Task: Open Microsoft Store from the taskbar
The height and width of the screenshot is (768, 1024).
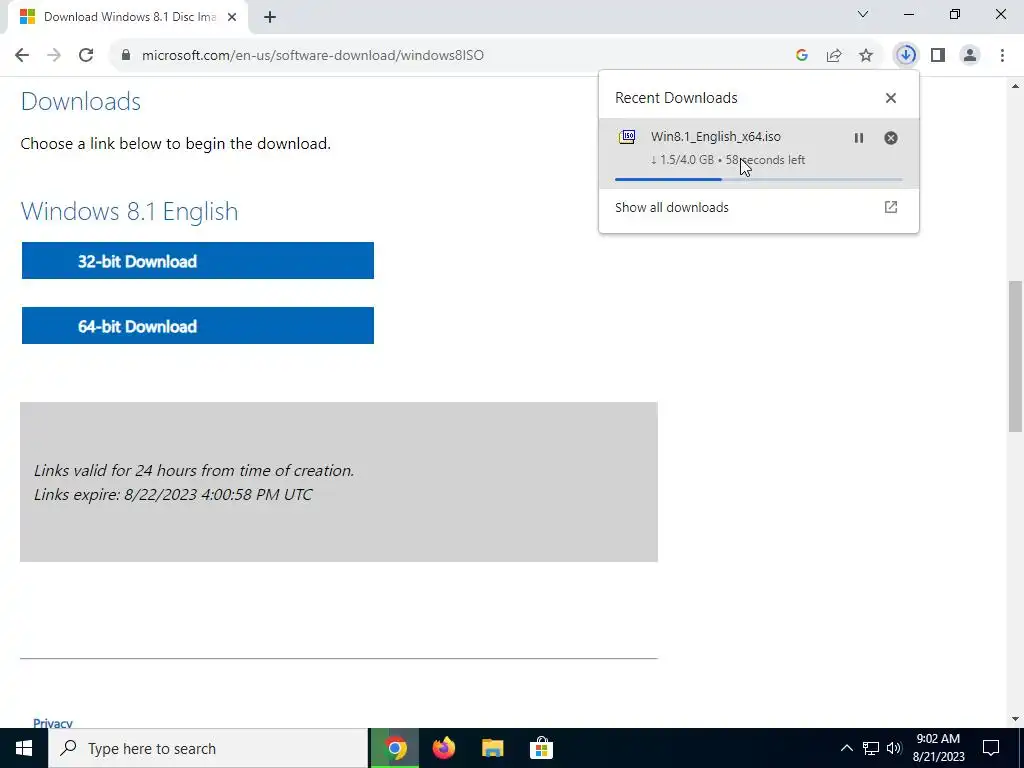Action: tap(541, 748)
